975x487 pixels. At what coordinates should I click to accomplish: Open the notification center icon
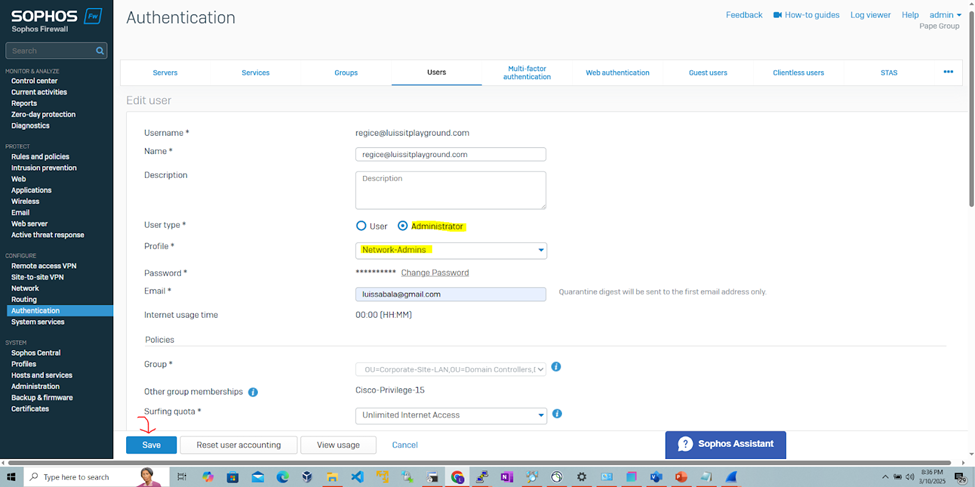(x=961, y=477)
